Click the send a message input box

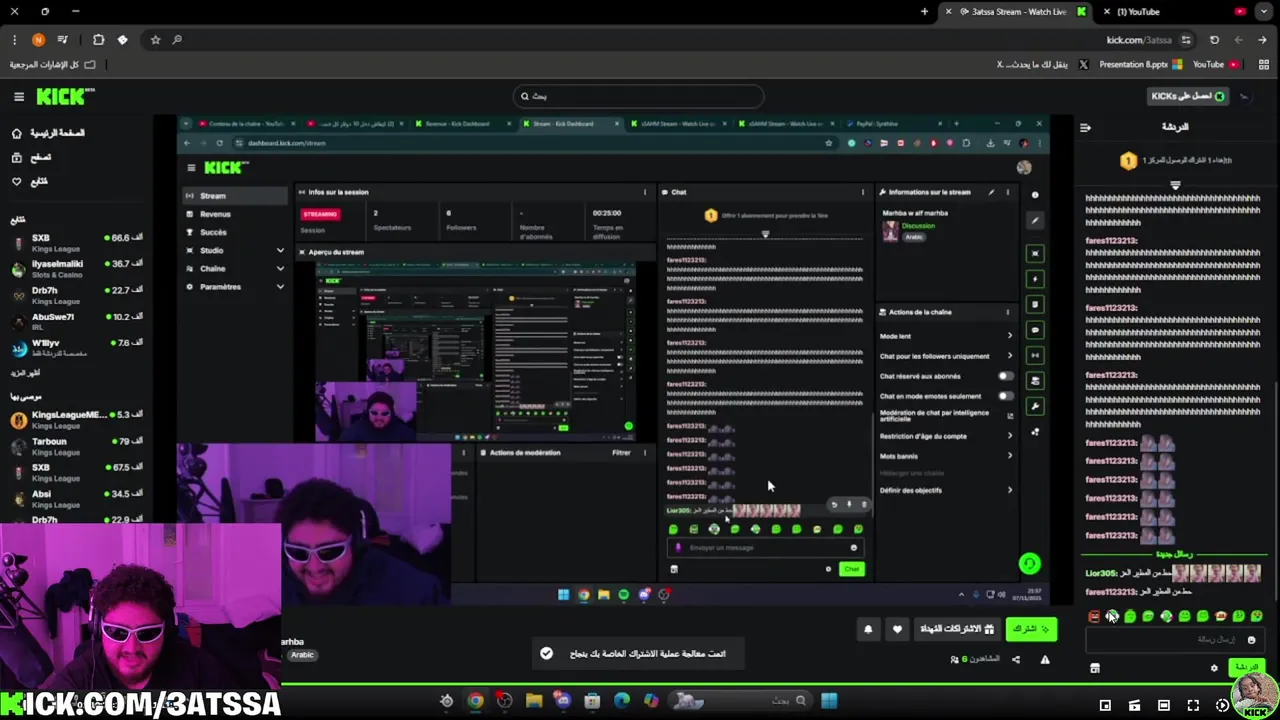point(1175,640)
